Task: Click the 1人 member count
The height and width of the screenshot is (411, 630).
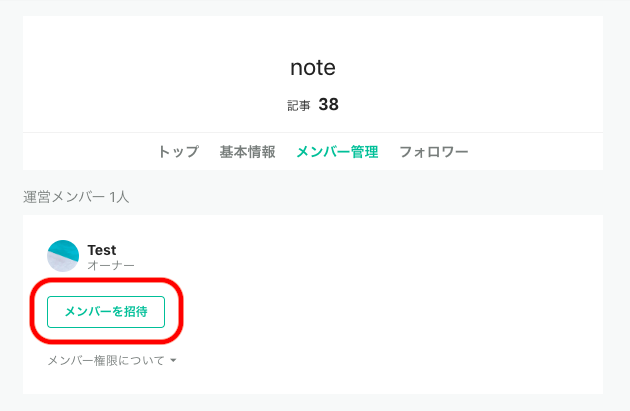Action: coord(119,197)
